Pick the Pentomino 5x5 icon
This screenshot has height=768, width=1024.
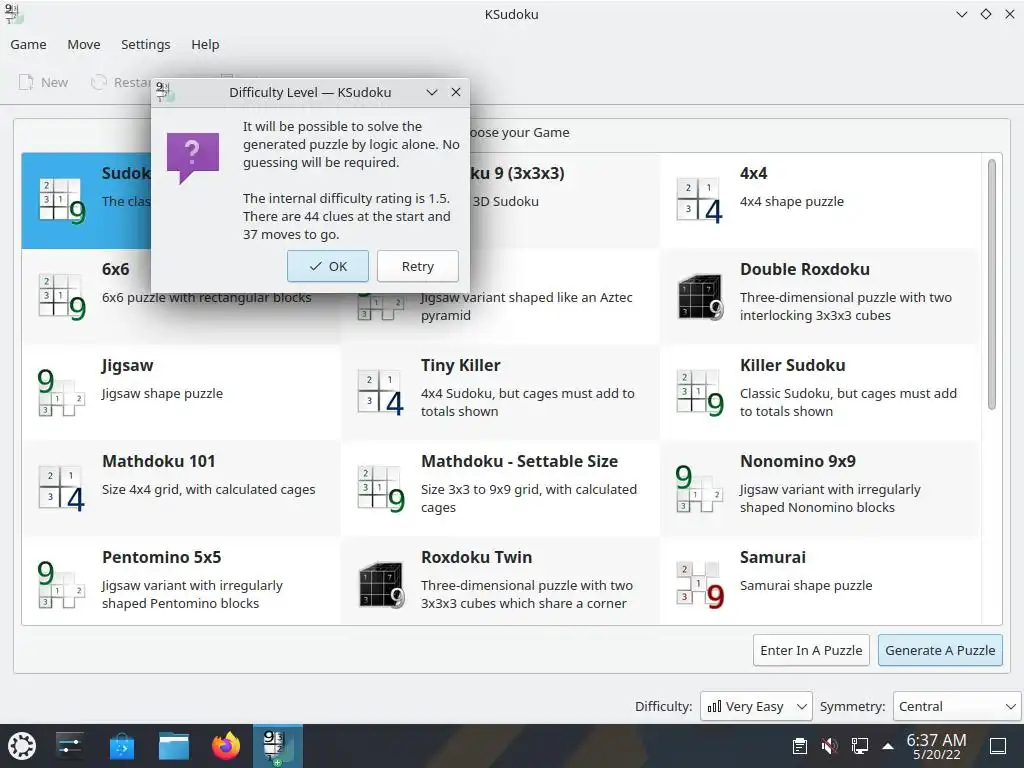point(61,584)
